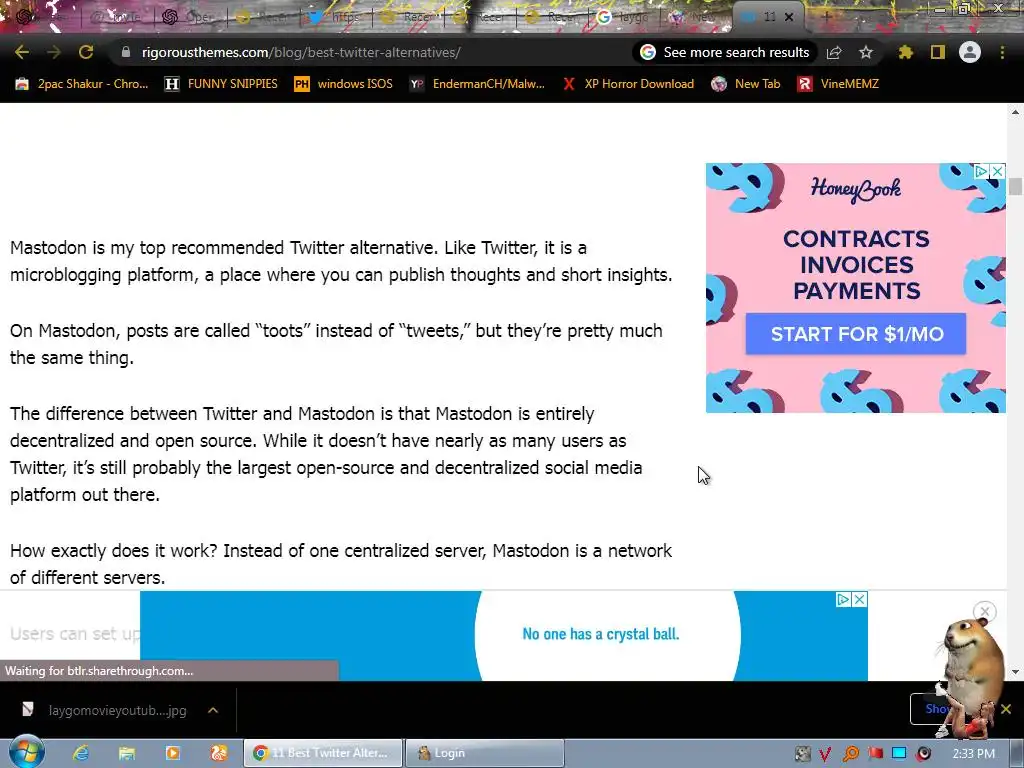This screenshot has width=1024, height=768.
Task: Open FUNNY SNIPPIES bookmark
Action: click(221, 84)
